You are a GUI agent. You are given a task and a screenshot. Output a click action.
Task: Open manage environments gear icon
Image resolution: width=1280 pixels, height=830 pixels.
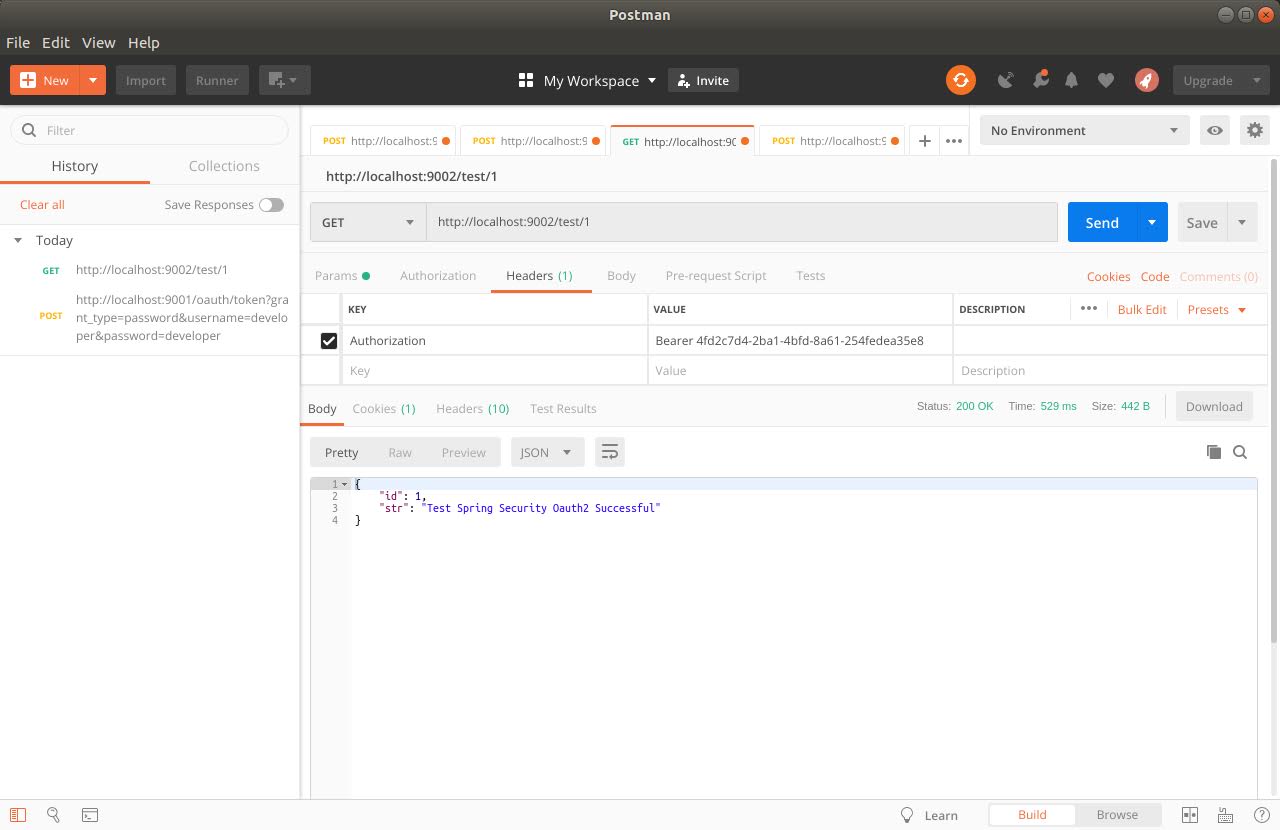click(1254, 130)
